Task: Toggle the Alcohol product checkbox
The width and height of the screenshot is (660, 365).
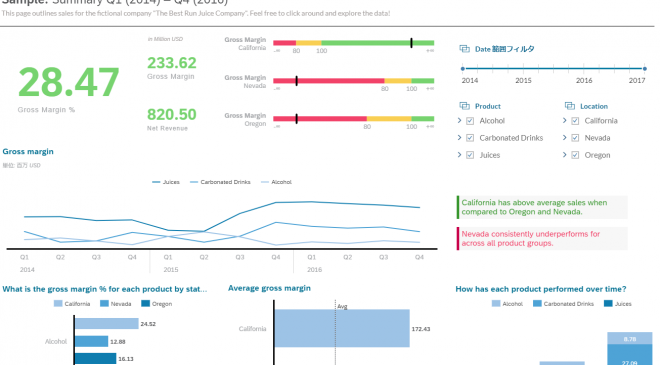Action: [x=470, y=121]
